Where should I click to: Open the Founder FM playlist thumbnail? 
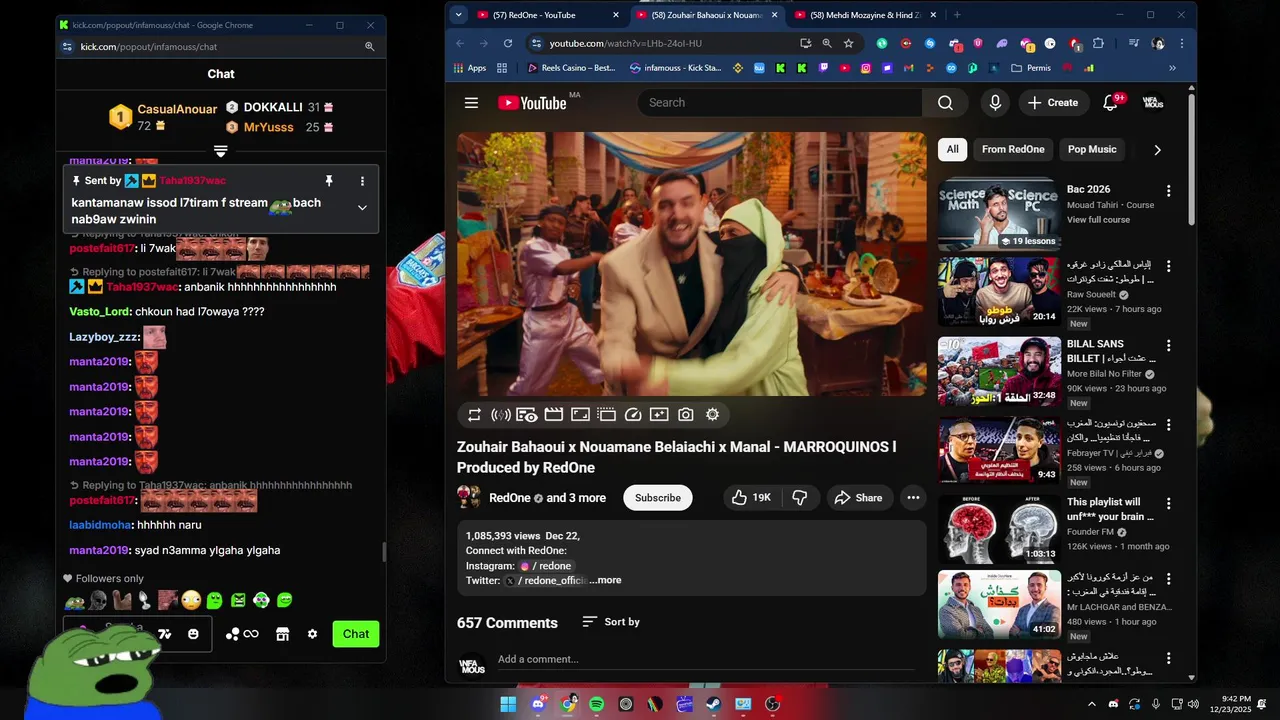[999, 528]
